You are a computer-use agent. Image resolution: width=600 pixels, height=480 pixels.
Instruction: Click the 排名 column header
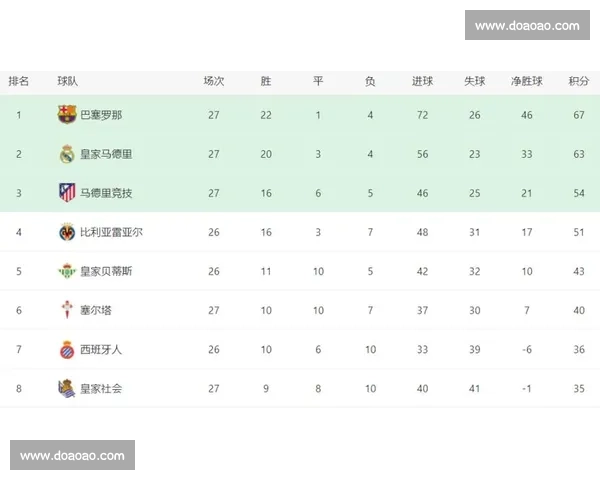coord(18,81)
